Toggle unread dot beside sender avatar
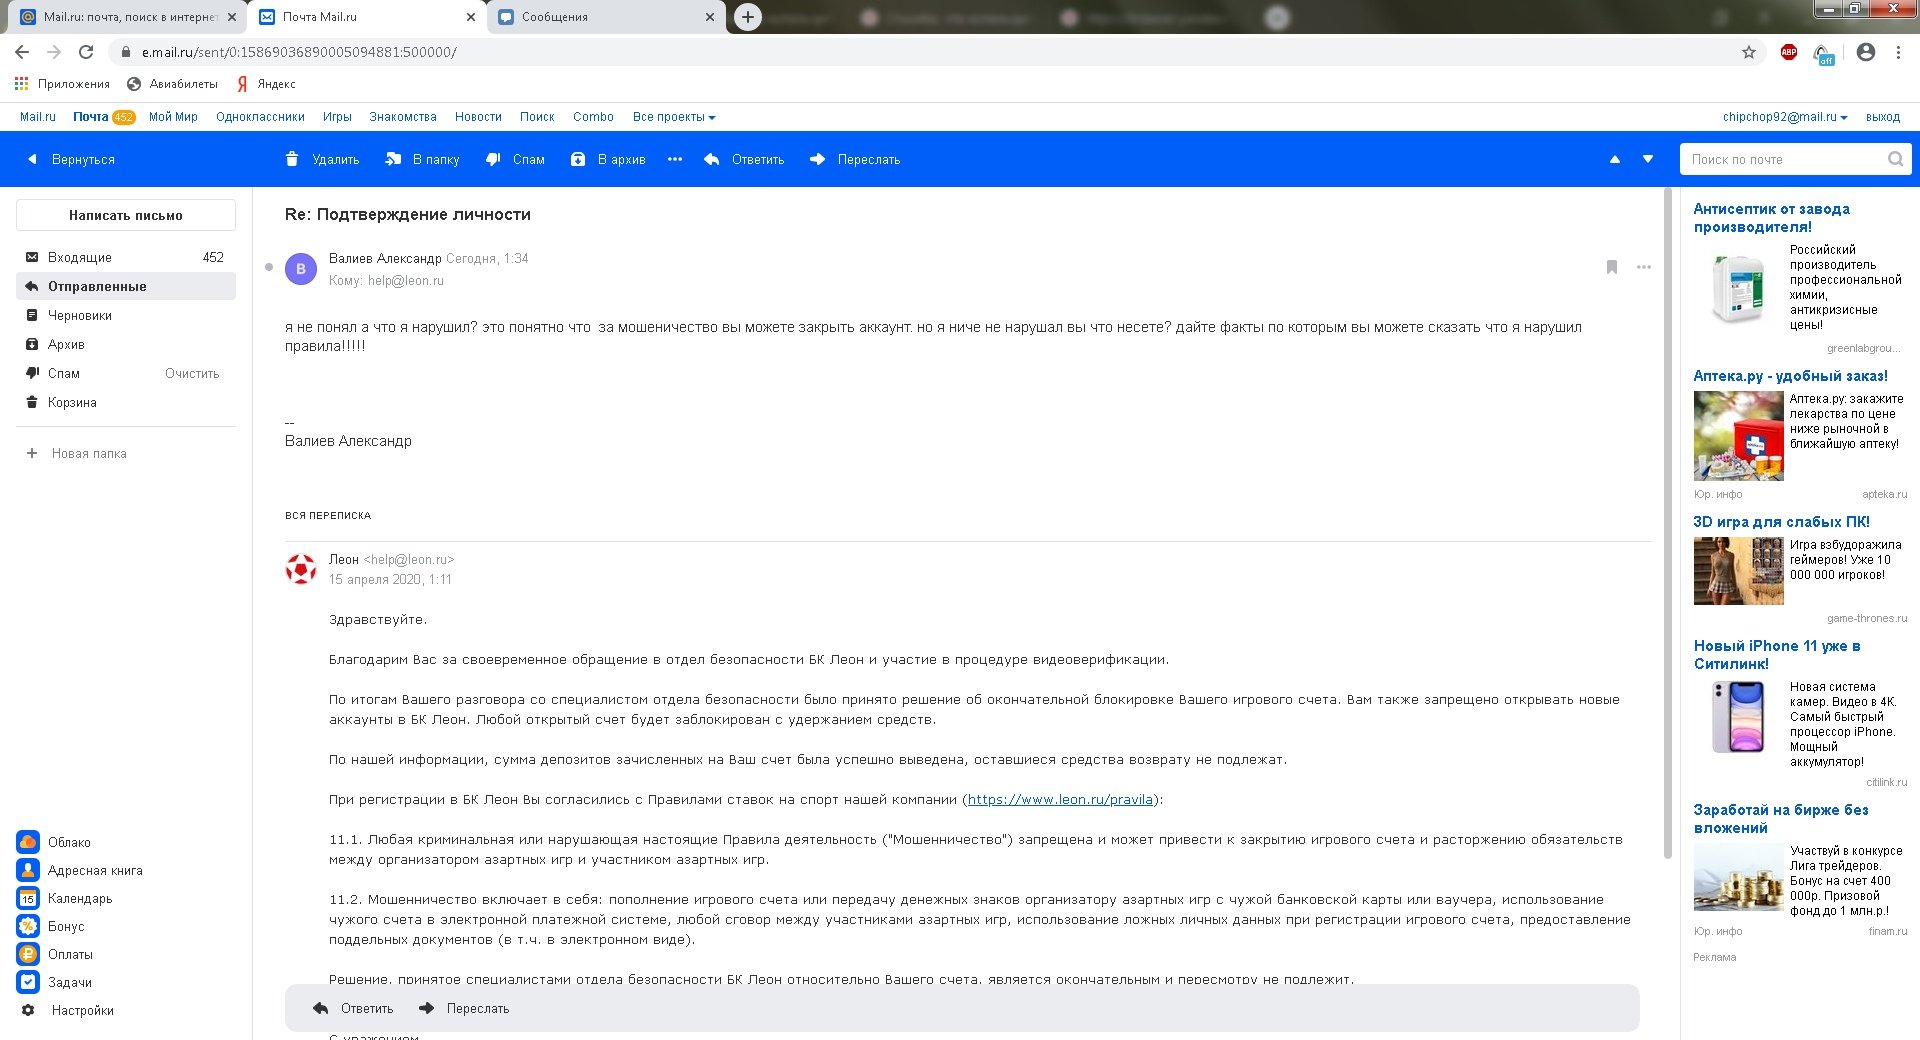Viewport: 1920px width, 1040px height. click(x=268, y=267)
